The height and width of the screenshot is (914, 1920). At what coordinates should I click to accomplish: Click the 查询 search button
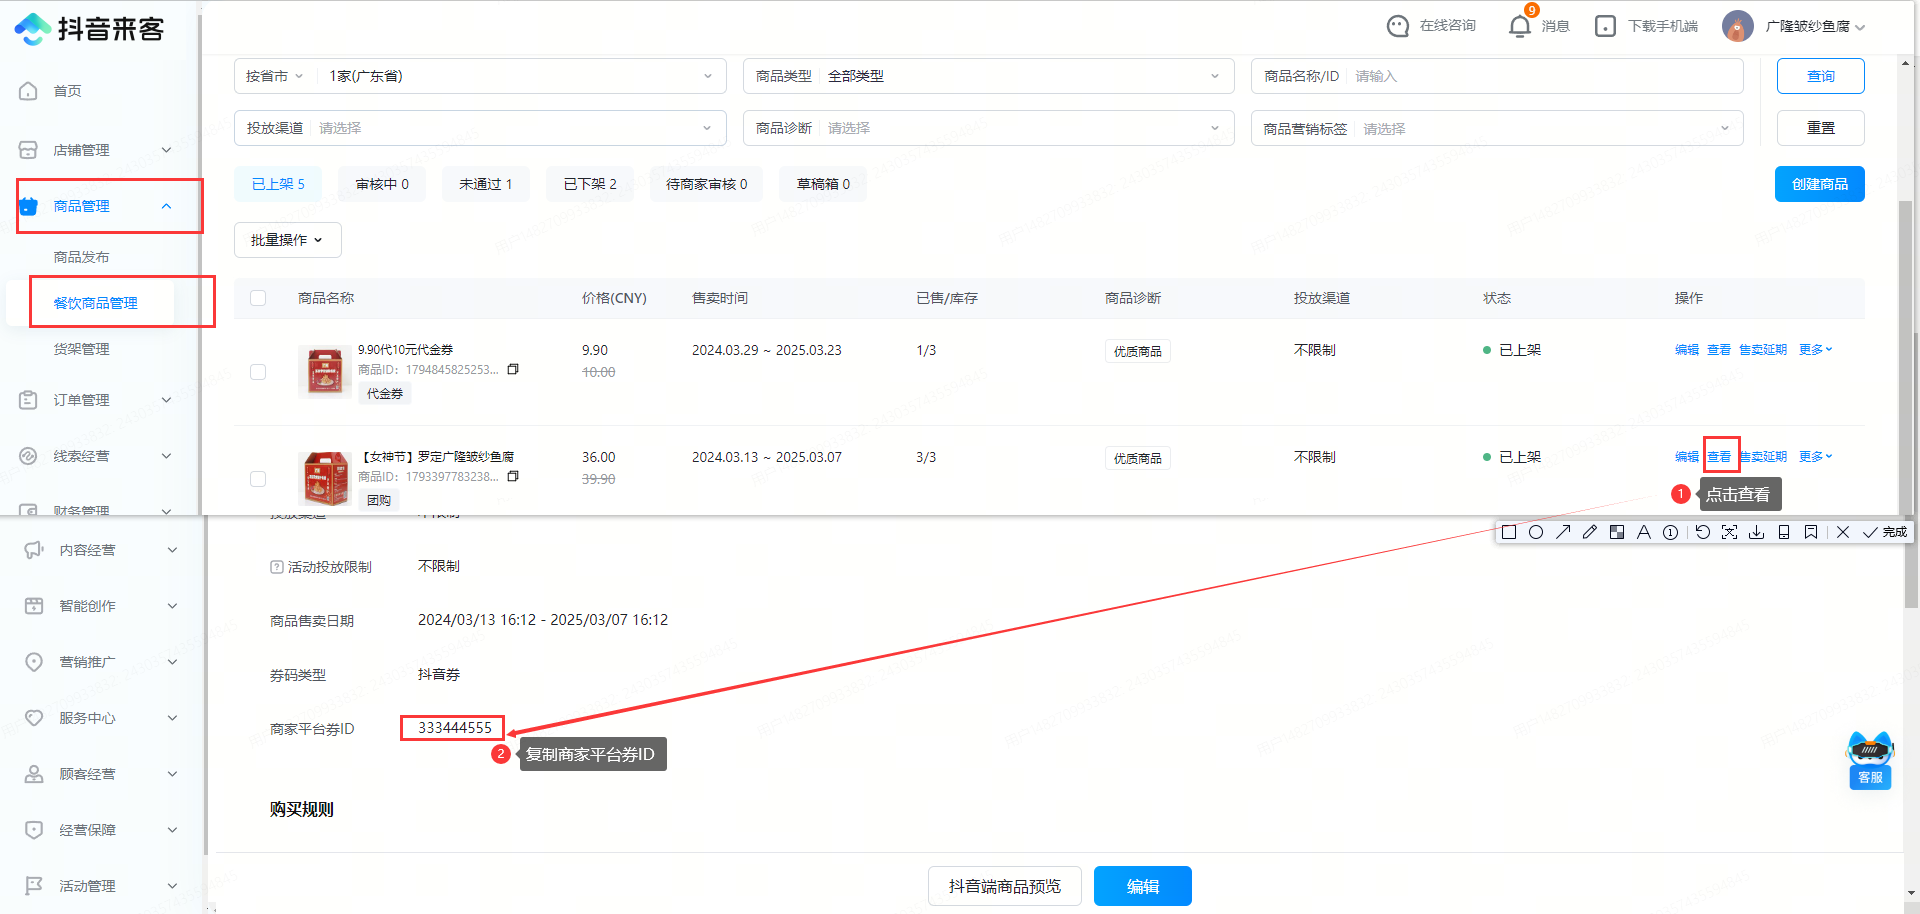[x=1821, y=76]
